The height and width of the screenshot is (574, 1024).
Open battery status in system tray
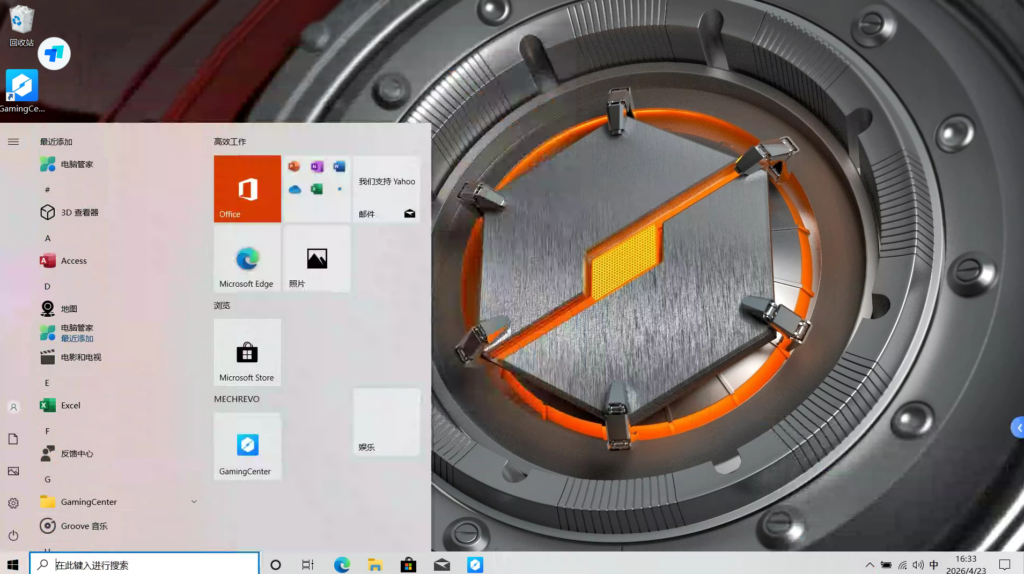(886, 565)
